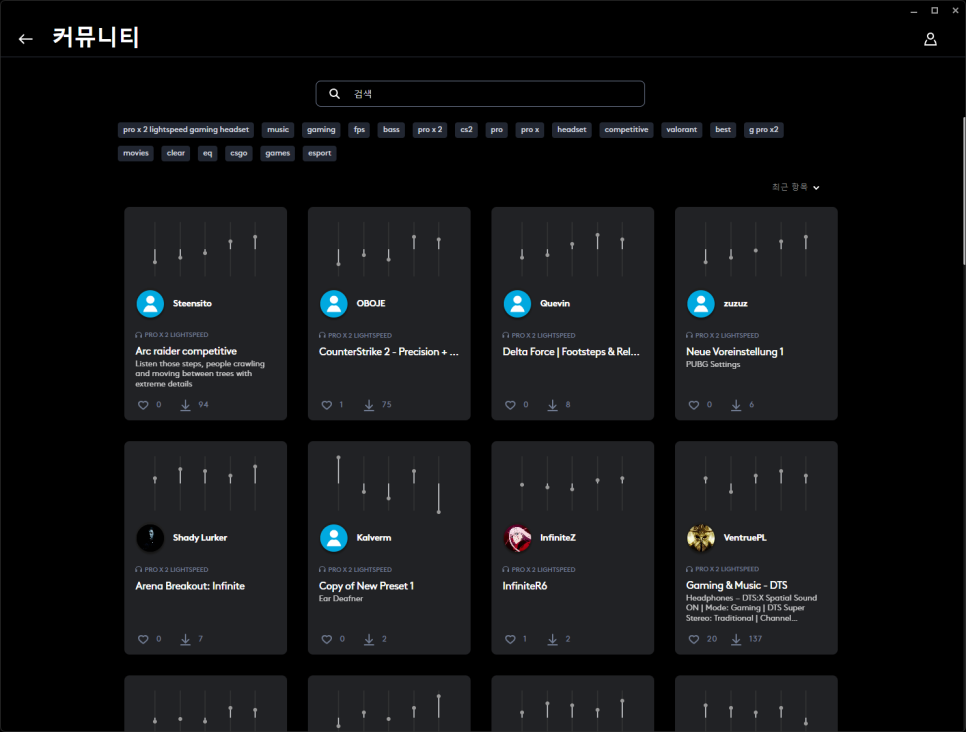Like the Delta Force Footsteps preset

pyautogui.click(x=510, y=405)
